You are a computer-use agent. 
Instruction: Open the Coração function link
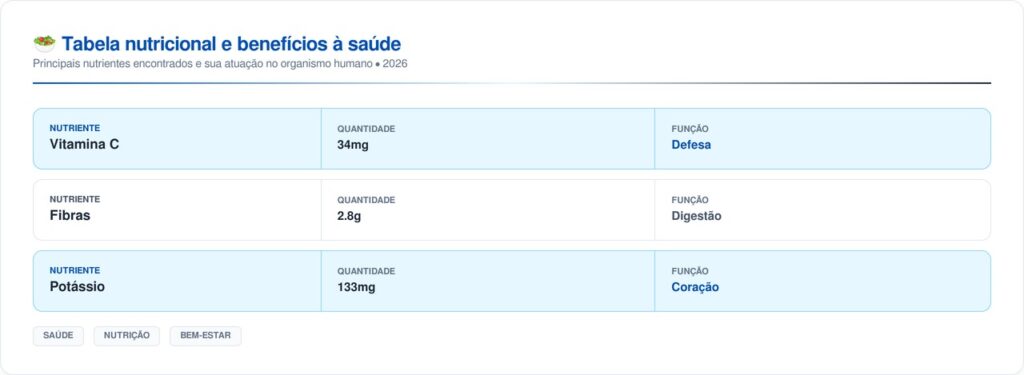coord(695,287)
